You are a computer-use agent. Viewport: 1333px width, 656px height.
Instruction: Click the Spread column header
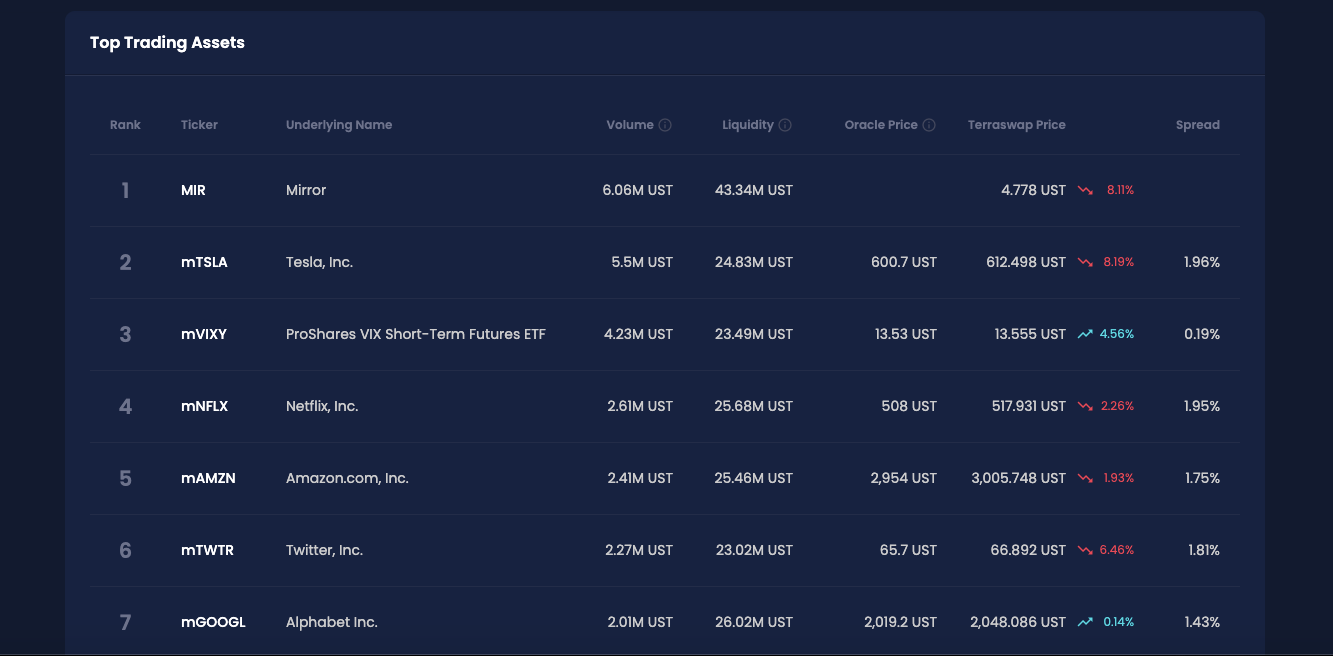[1198, 125]
